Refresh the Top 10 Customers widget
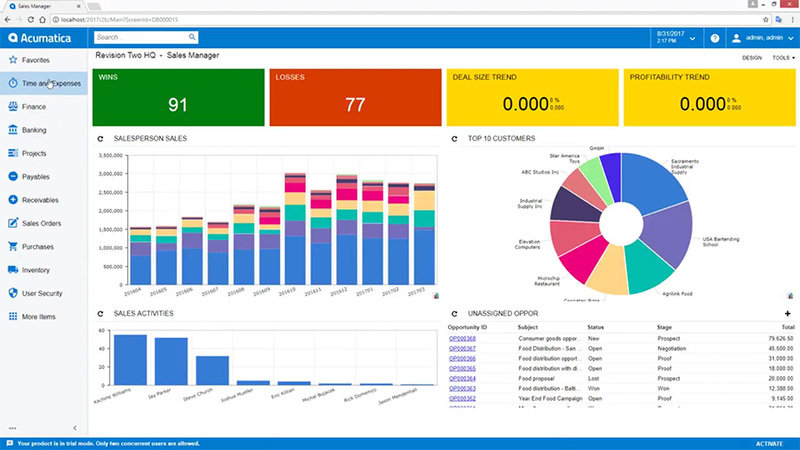Image resolution: width=800 pixels, height=450 pixels. (455, 139)
